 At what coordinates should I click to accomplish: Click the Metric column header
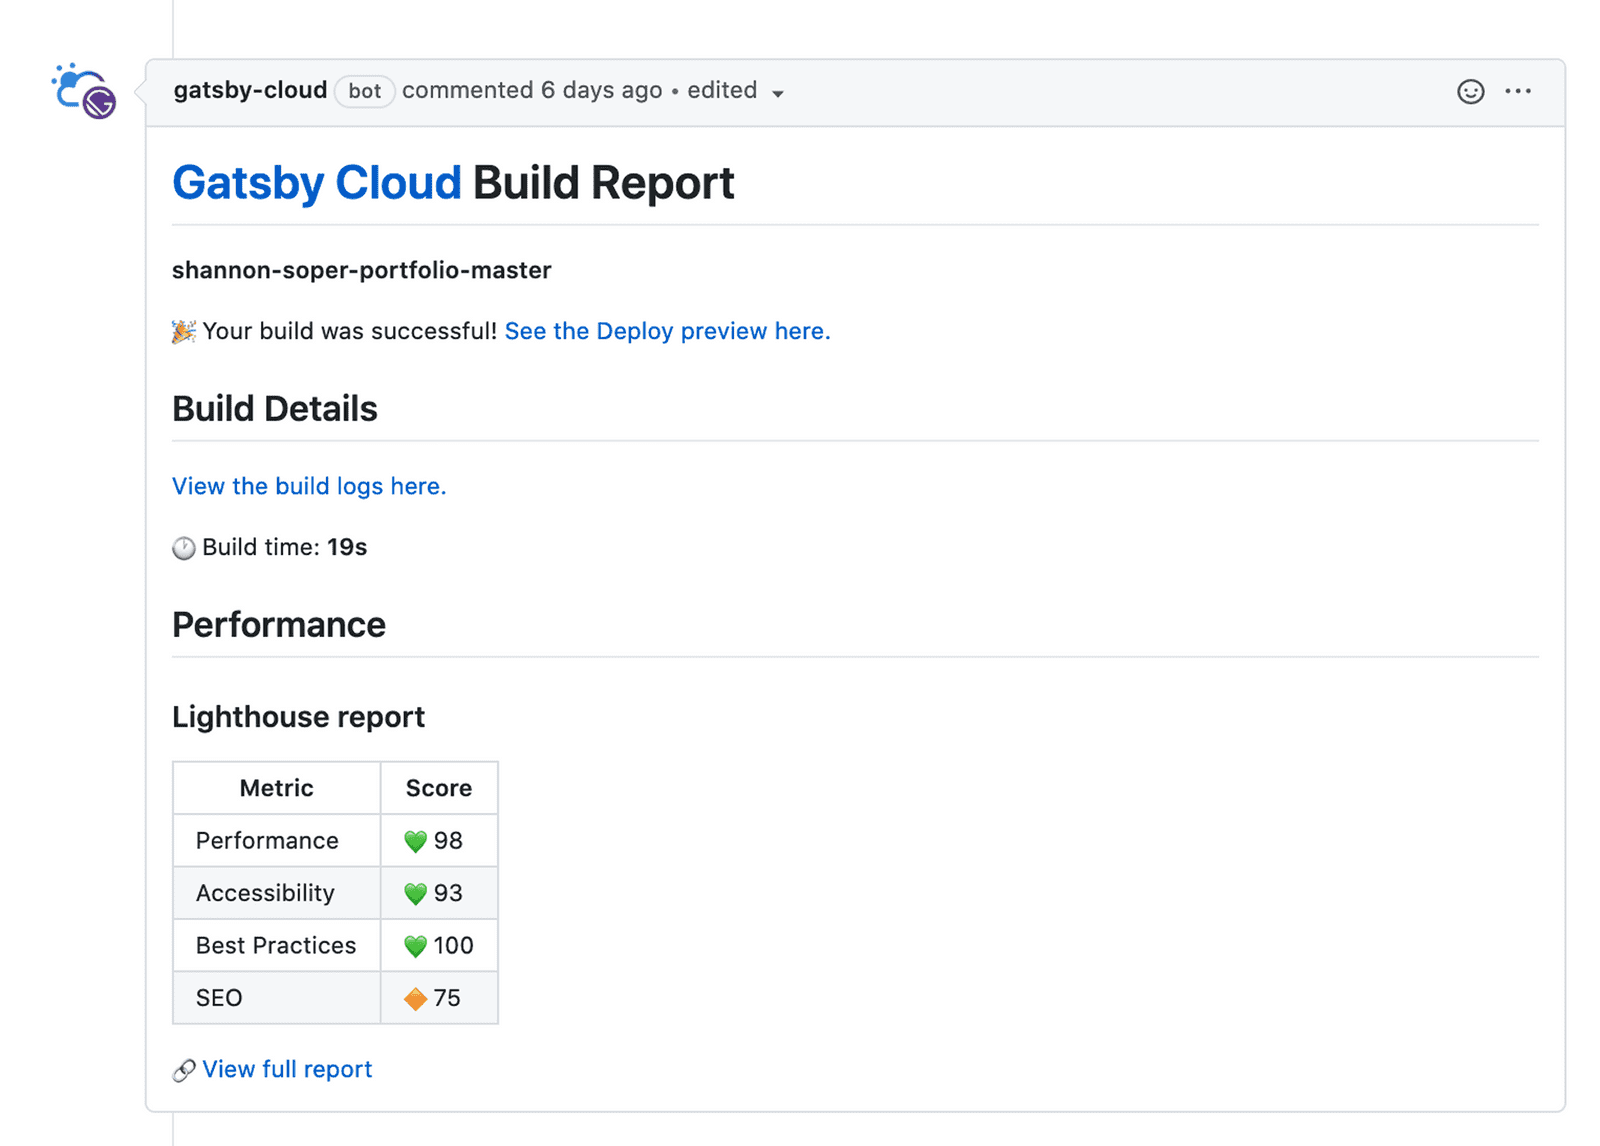(x=277, y=788)
